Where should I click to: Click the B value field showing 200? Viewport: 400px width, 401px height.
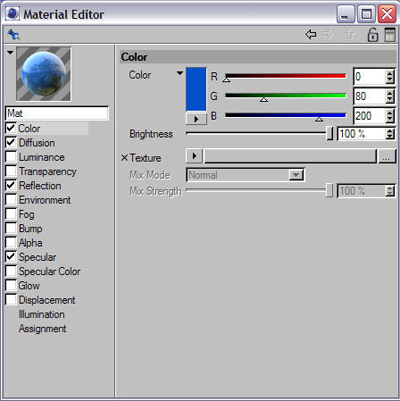coord(369,116)
